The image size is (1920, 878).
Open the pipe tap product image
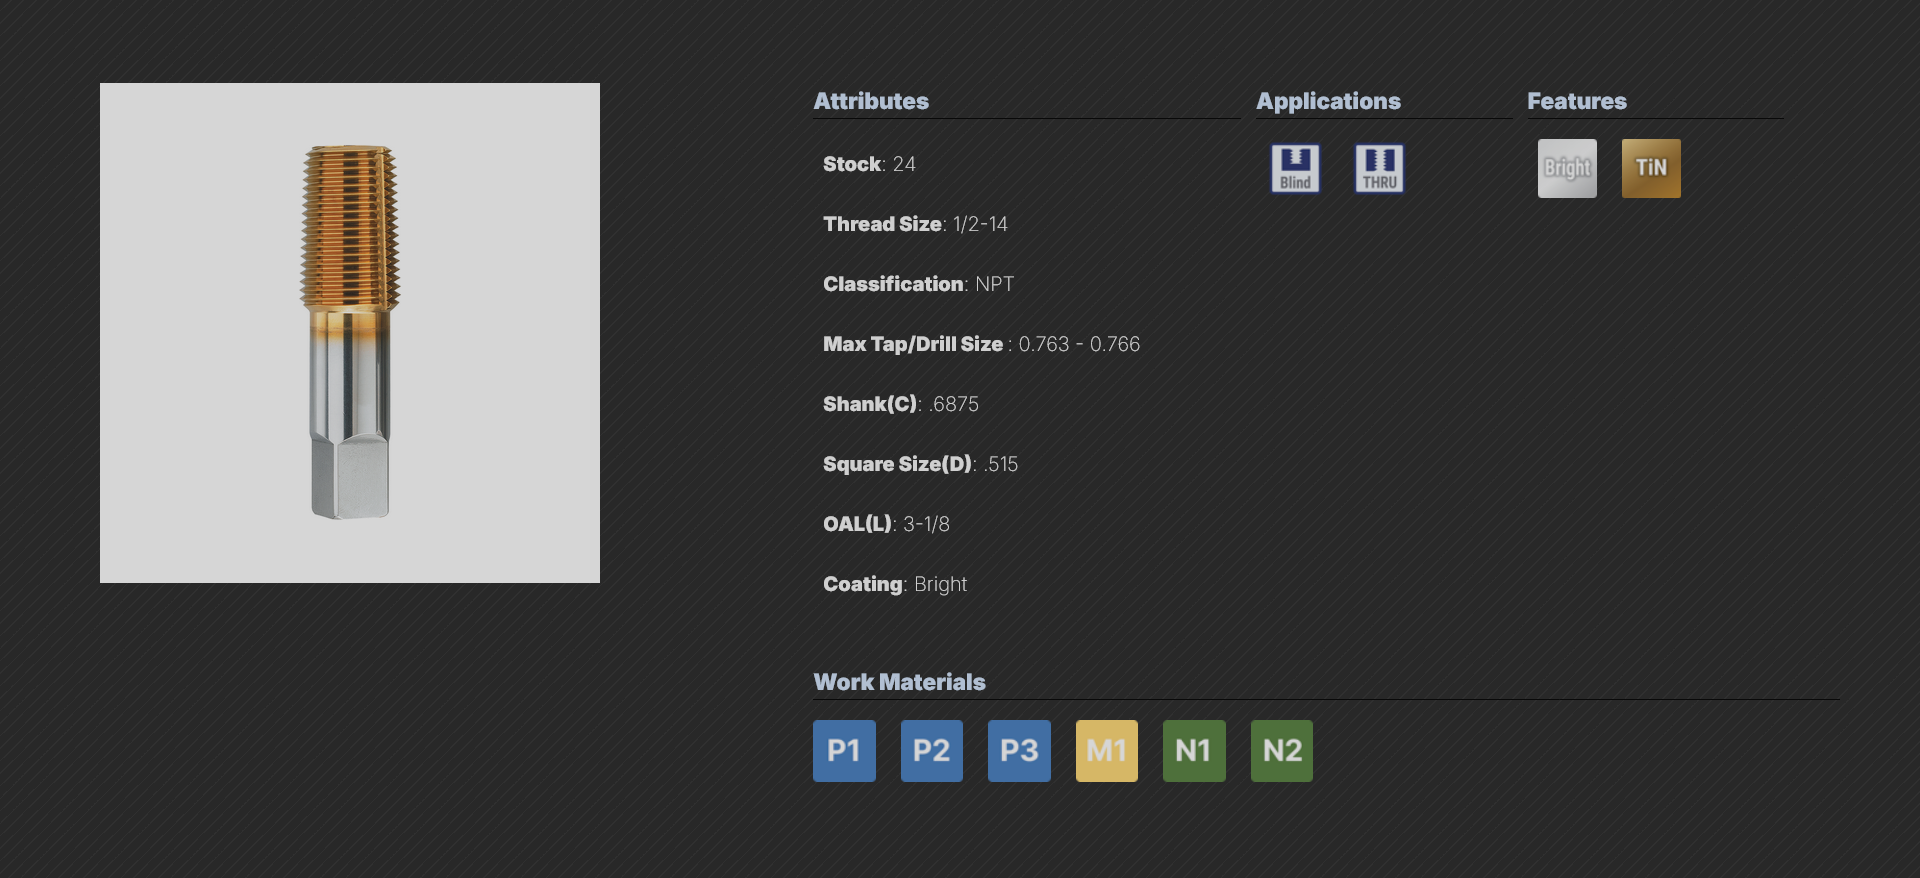350,333
